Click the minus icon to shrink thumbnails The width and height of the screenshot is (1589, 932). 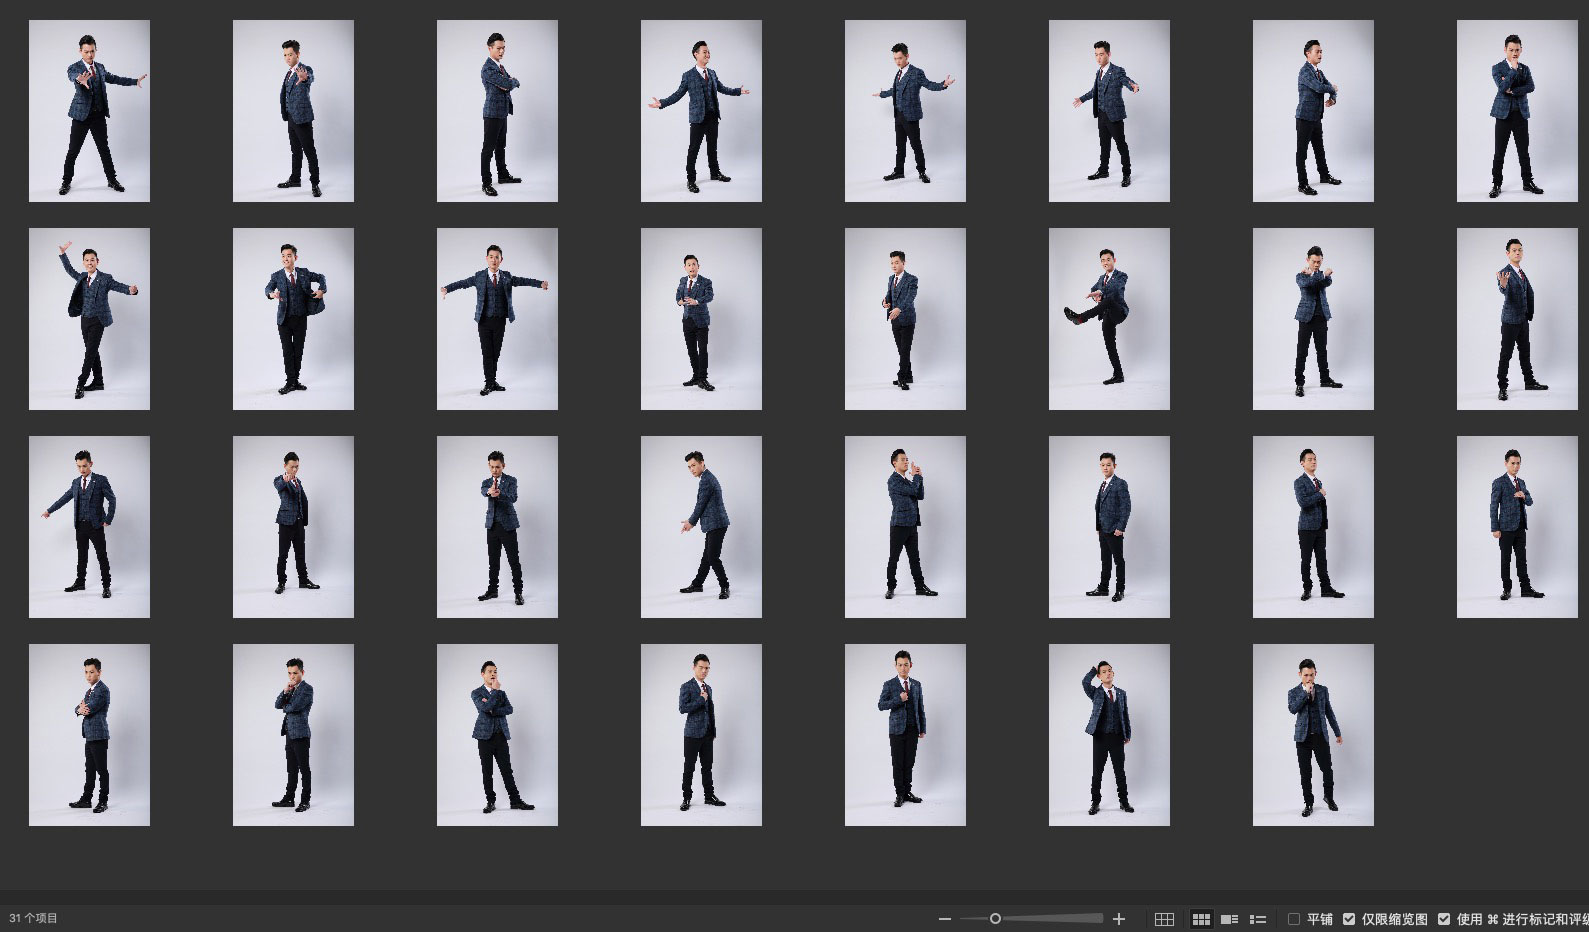coord(945,919)
